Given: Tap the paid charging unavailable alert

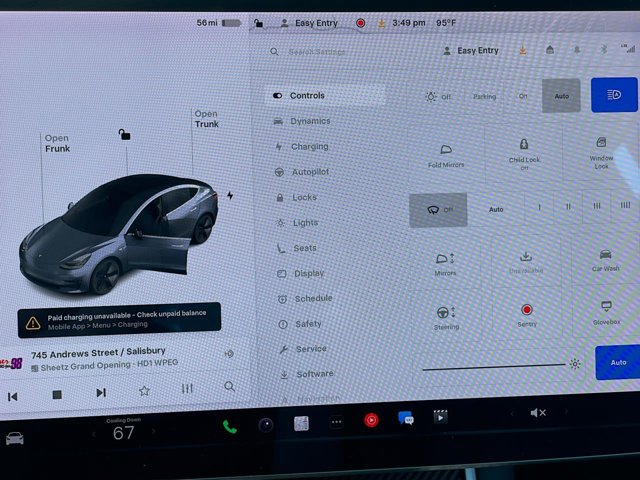Looking at the screenshot, I should (x=119, y=320).
